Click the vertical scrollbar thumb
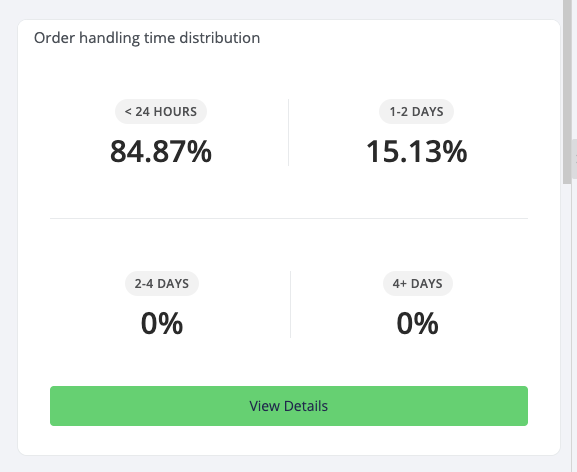 click(567, 91)
